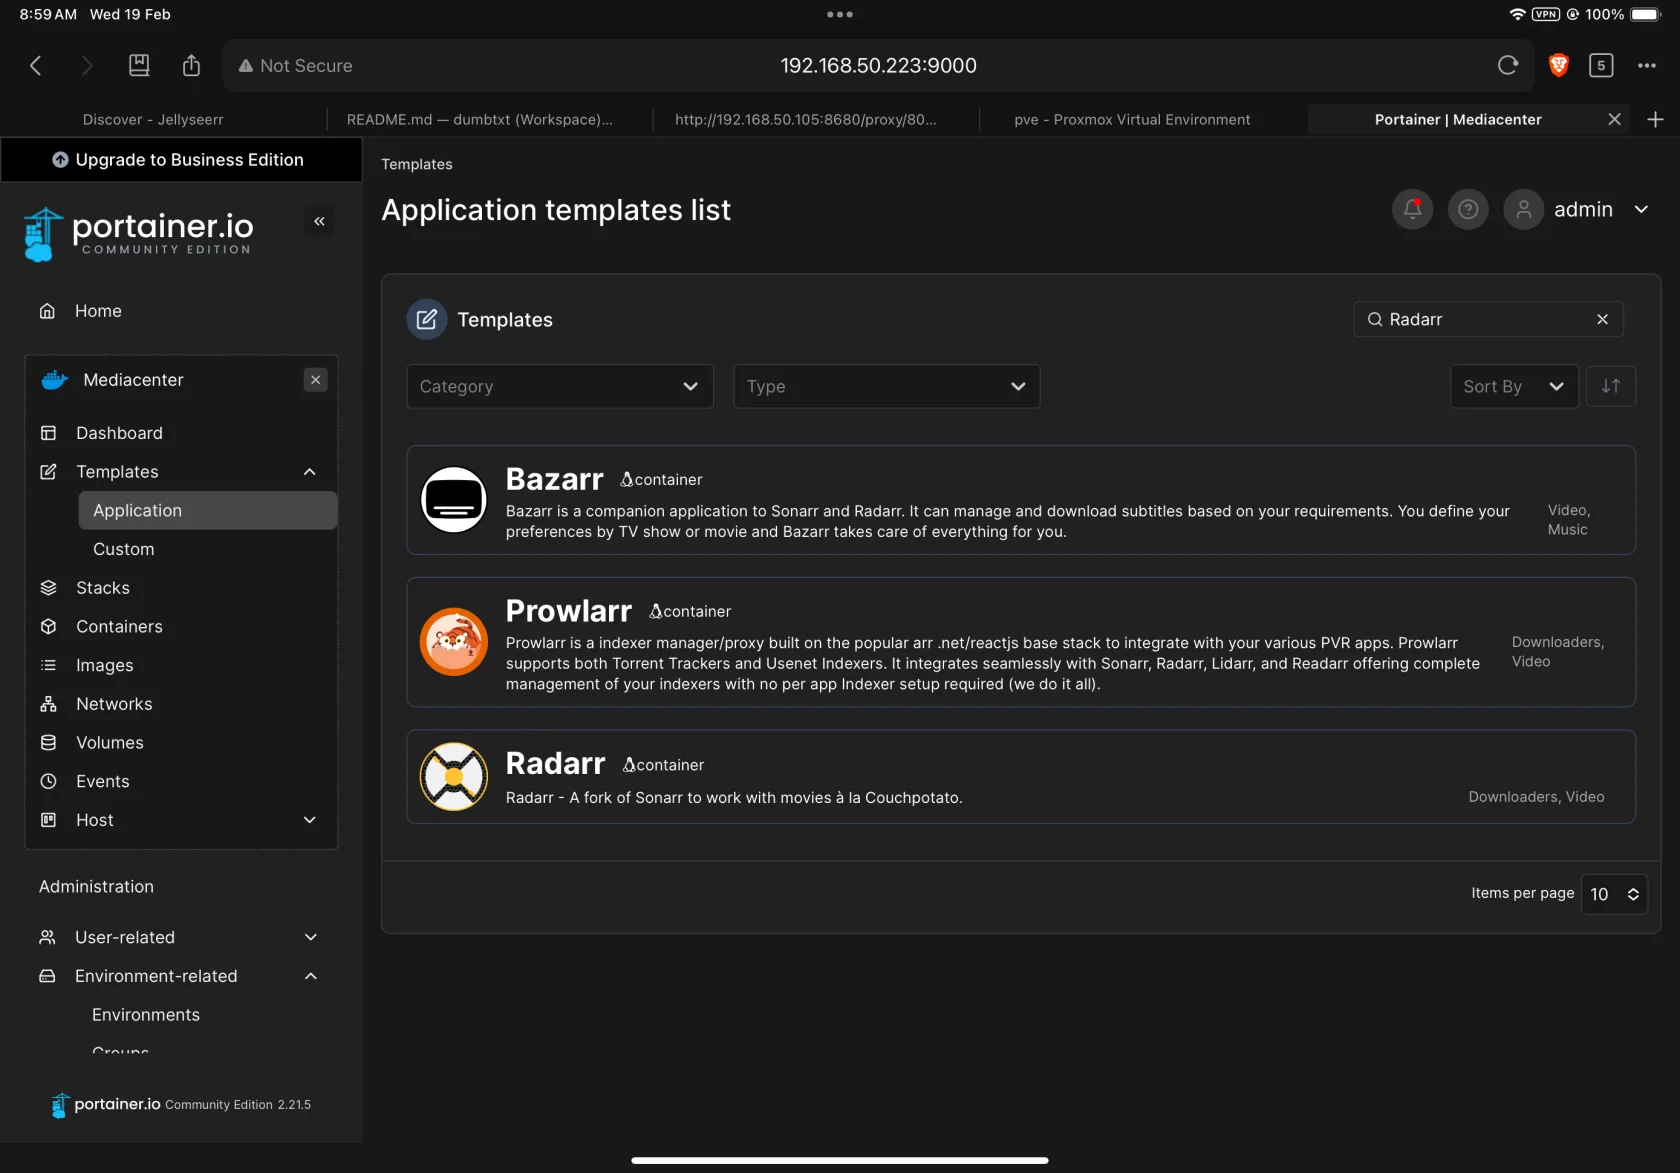Viewport: 1680px width, 1173px height.
Task: Open the browser bookmarks icon
Action: (139, 66)
